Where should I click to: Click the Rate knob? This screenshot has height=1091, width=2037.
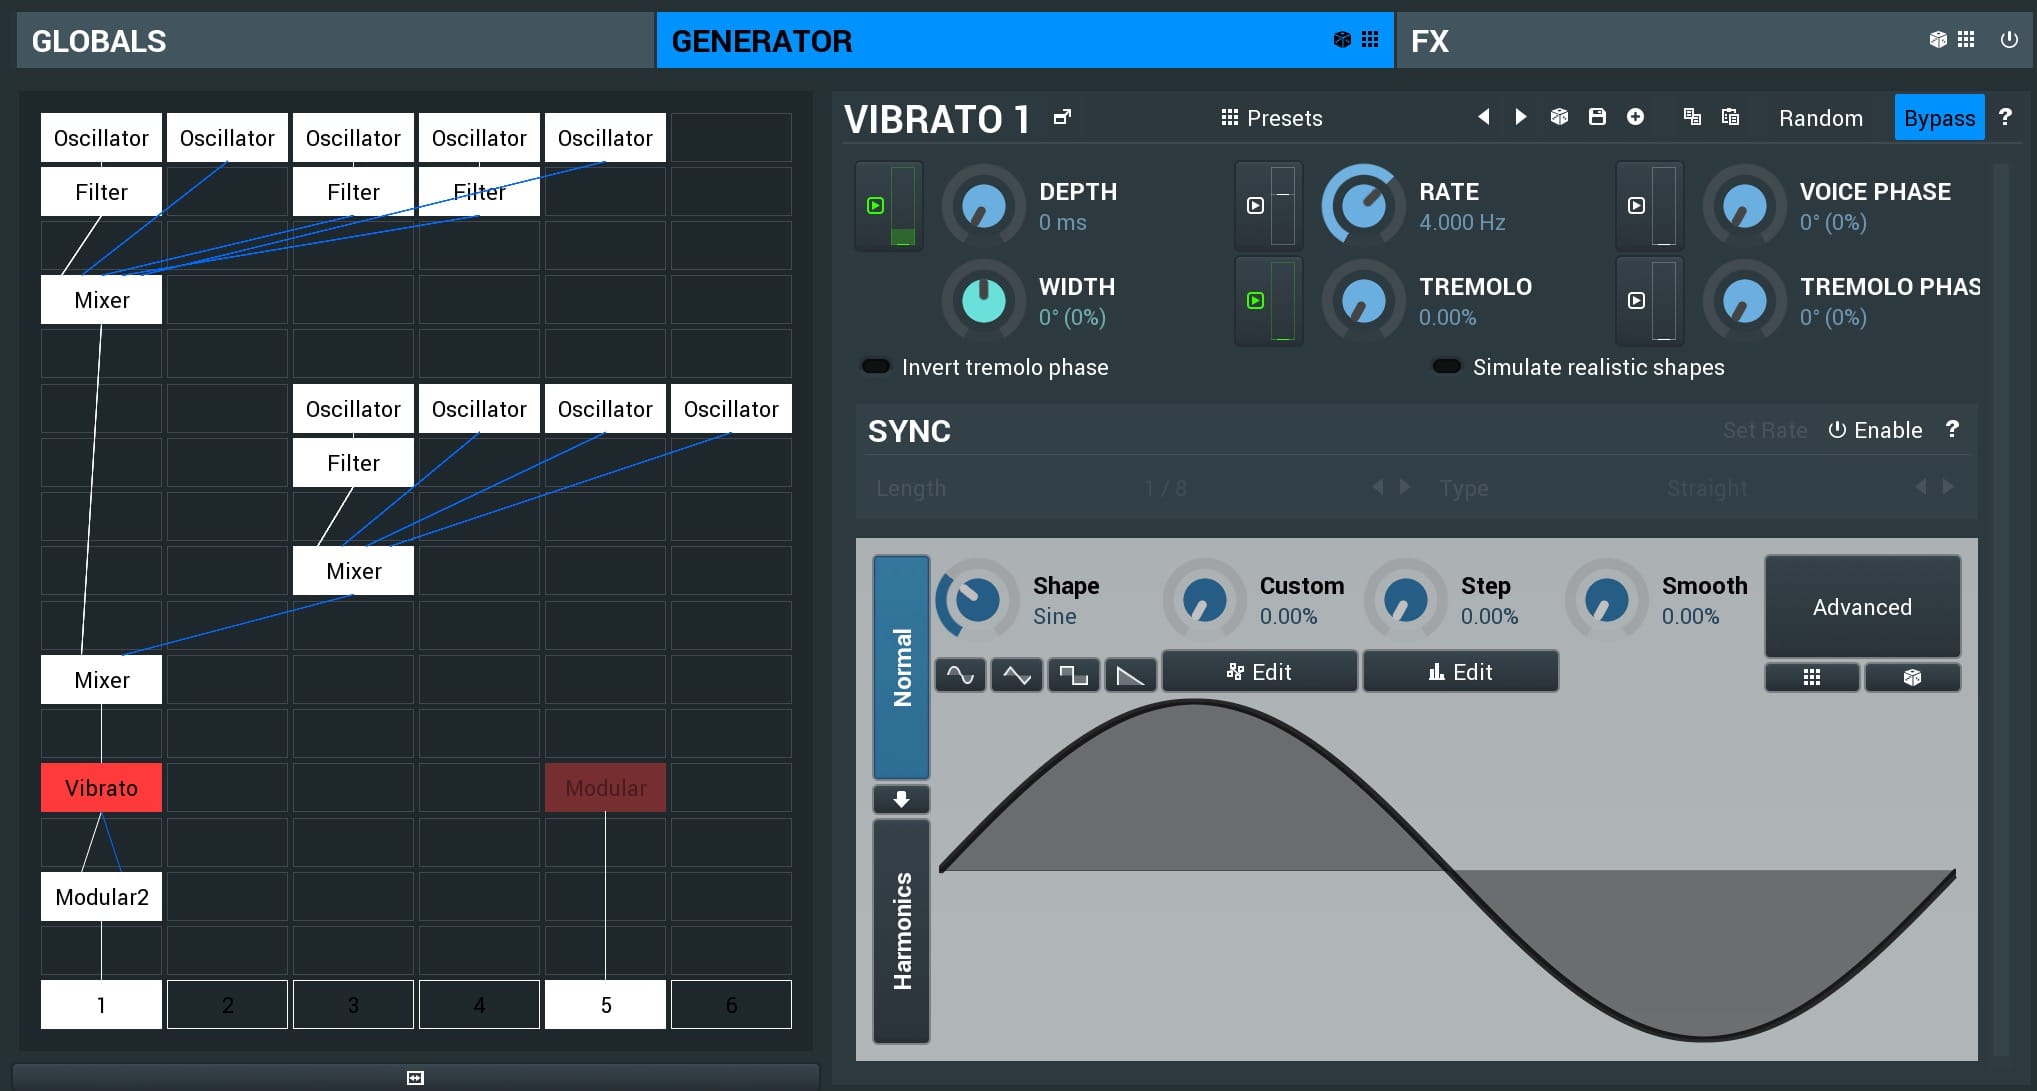pos(1363,206)
